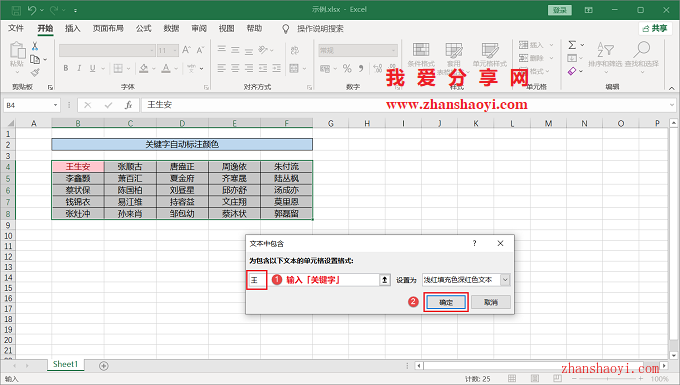Open the 文件 menu tab
The width and height of the screenshot is (680, 385).
click(x=16, y=28)
